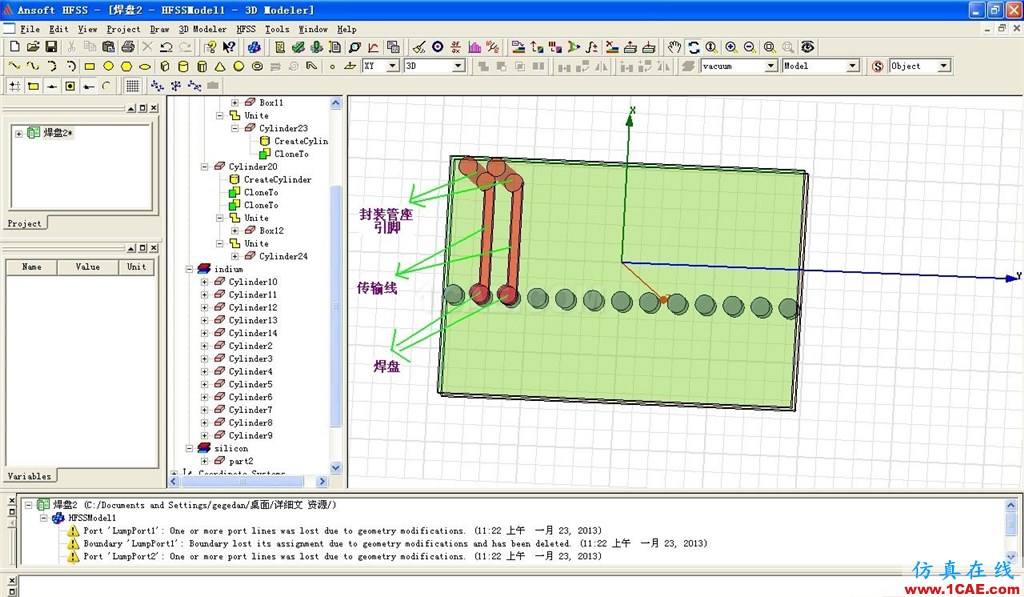
Task: Open the vacuum material dropdown
Action: (771, 66)
